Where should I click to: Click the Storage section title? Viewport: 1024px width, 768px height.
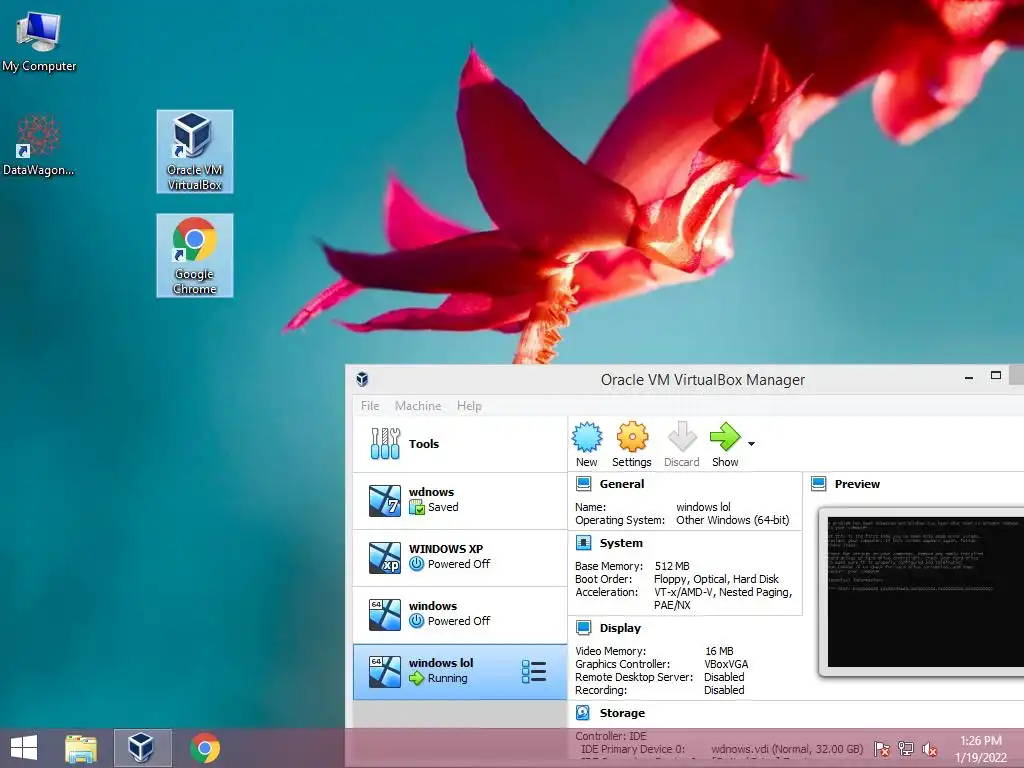tap(622, 712)
